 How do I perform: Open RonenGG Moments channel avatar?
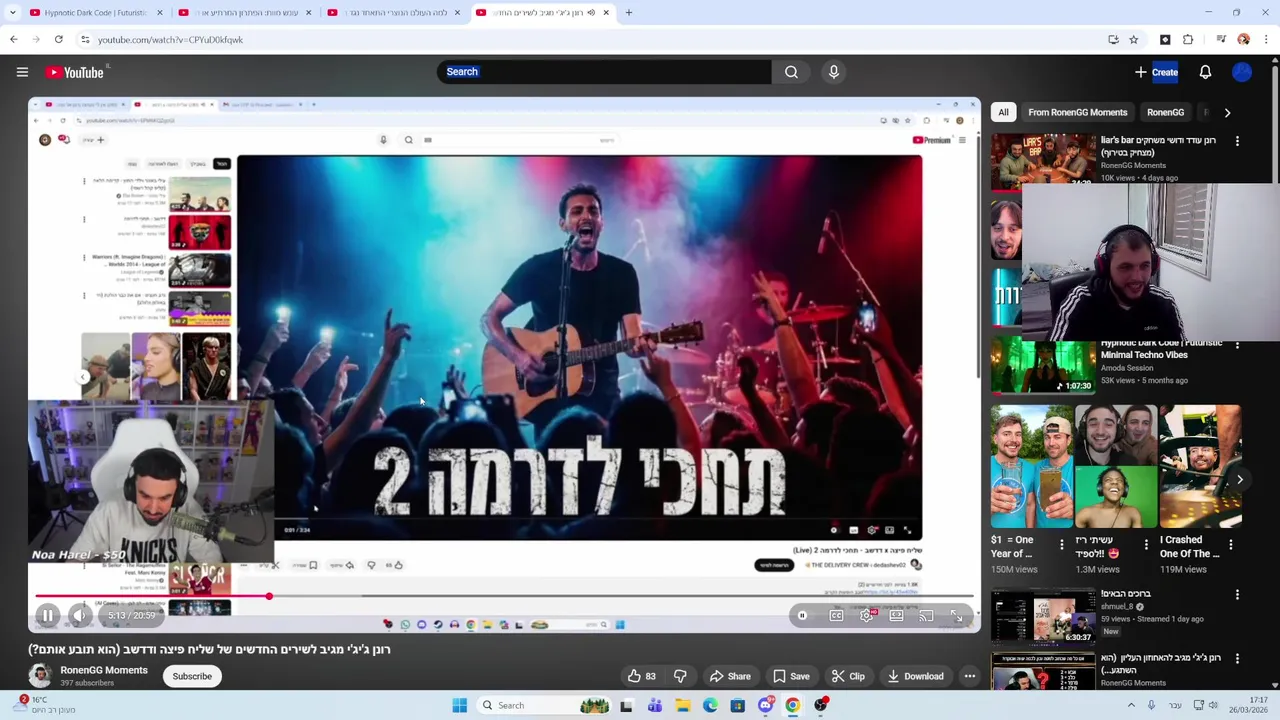pos(40,676)
